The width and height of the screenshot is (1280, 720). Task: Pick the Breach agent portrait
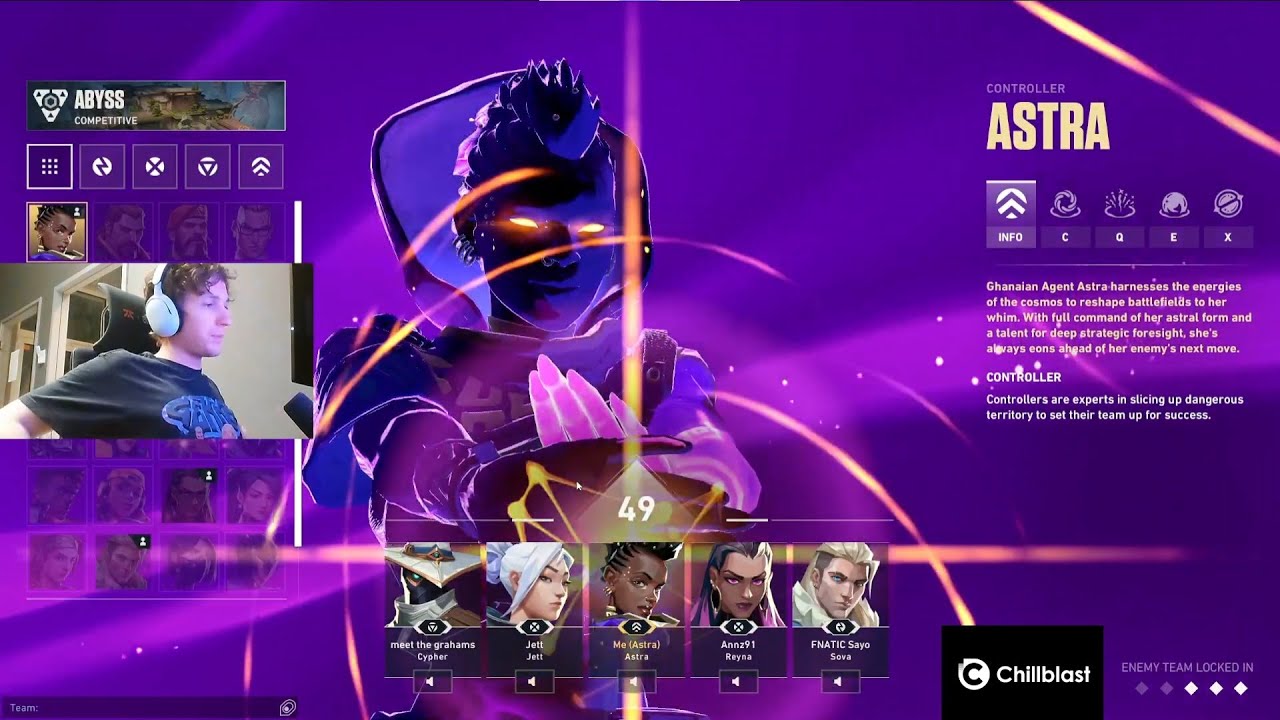click(123, 232)
